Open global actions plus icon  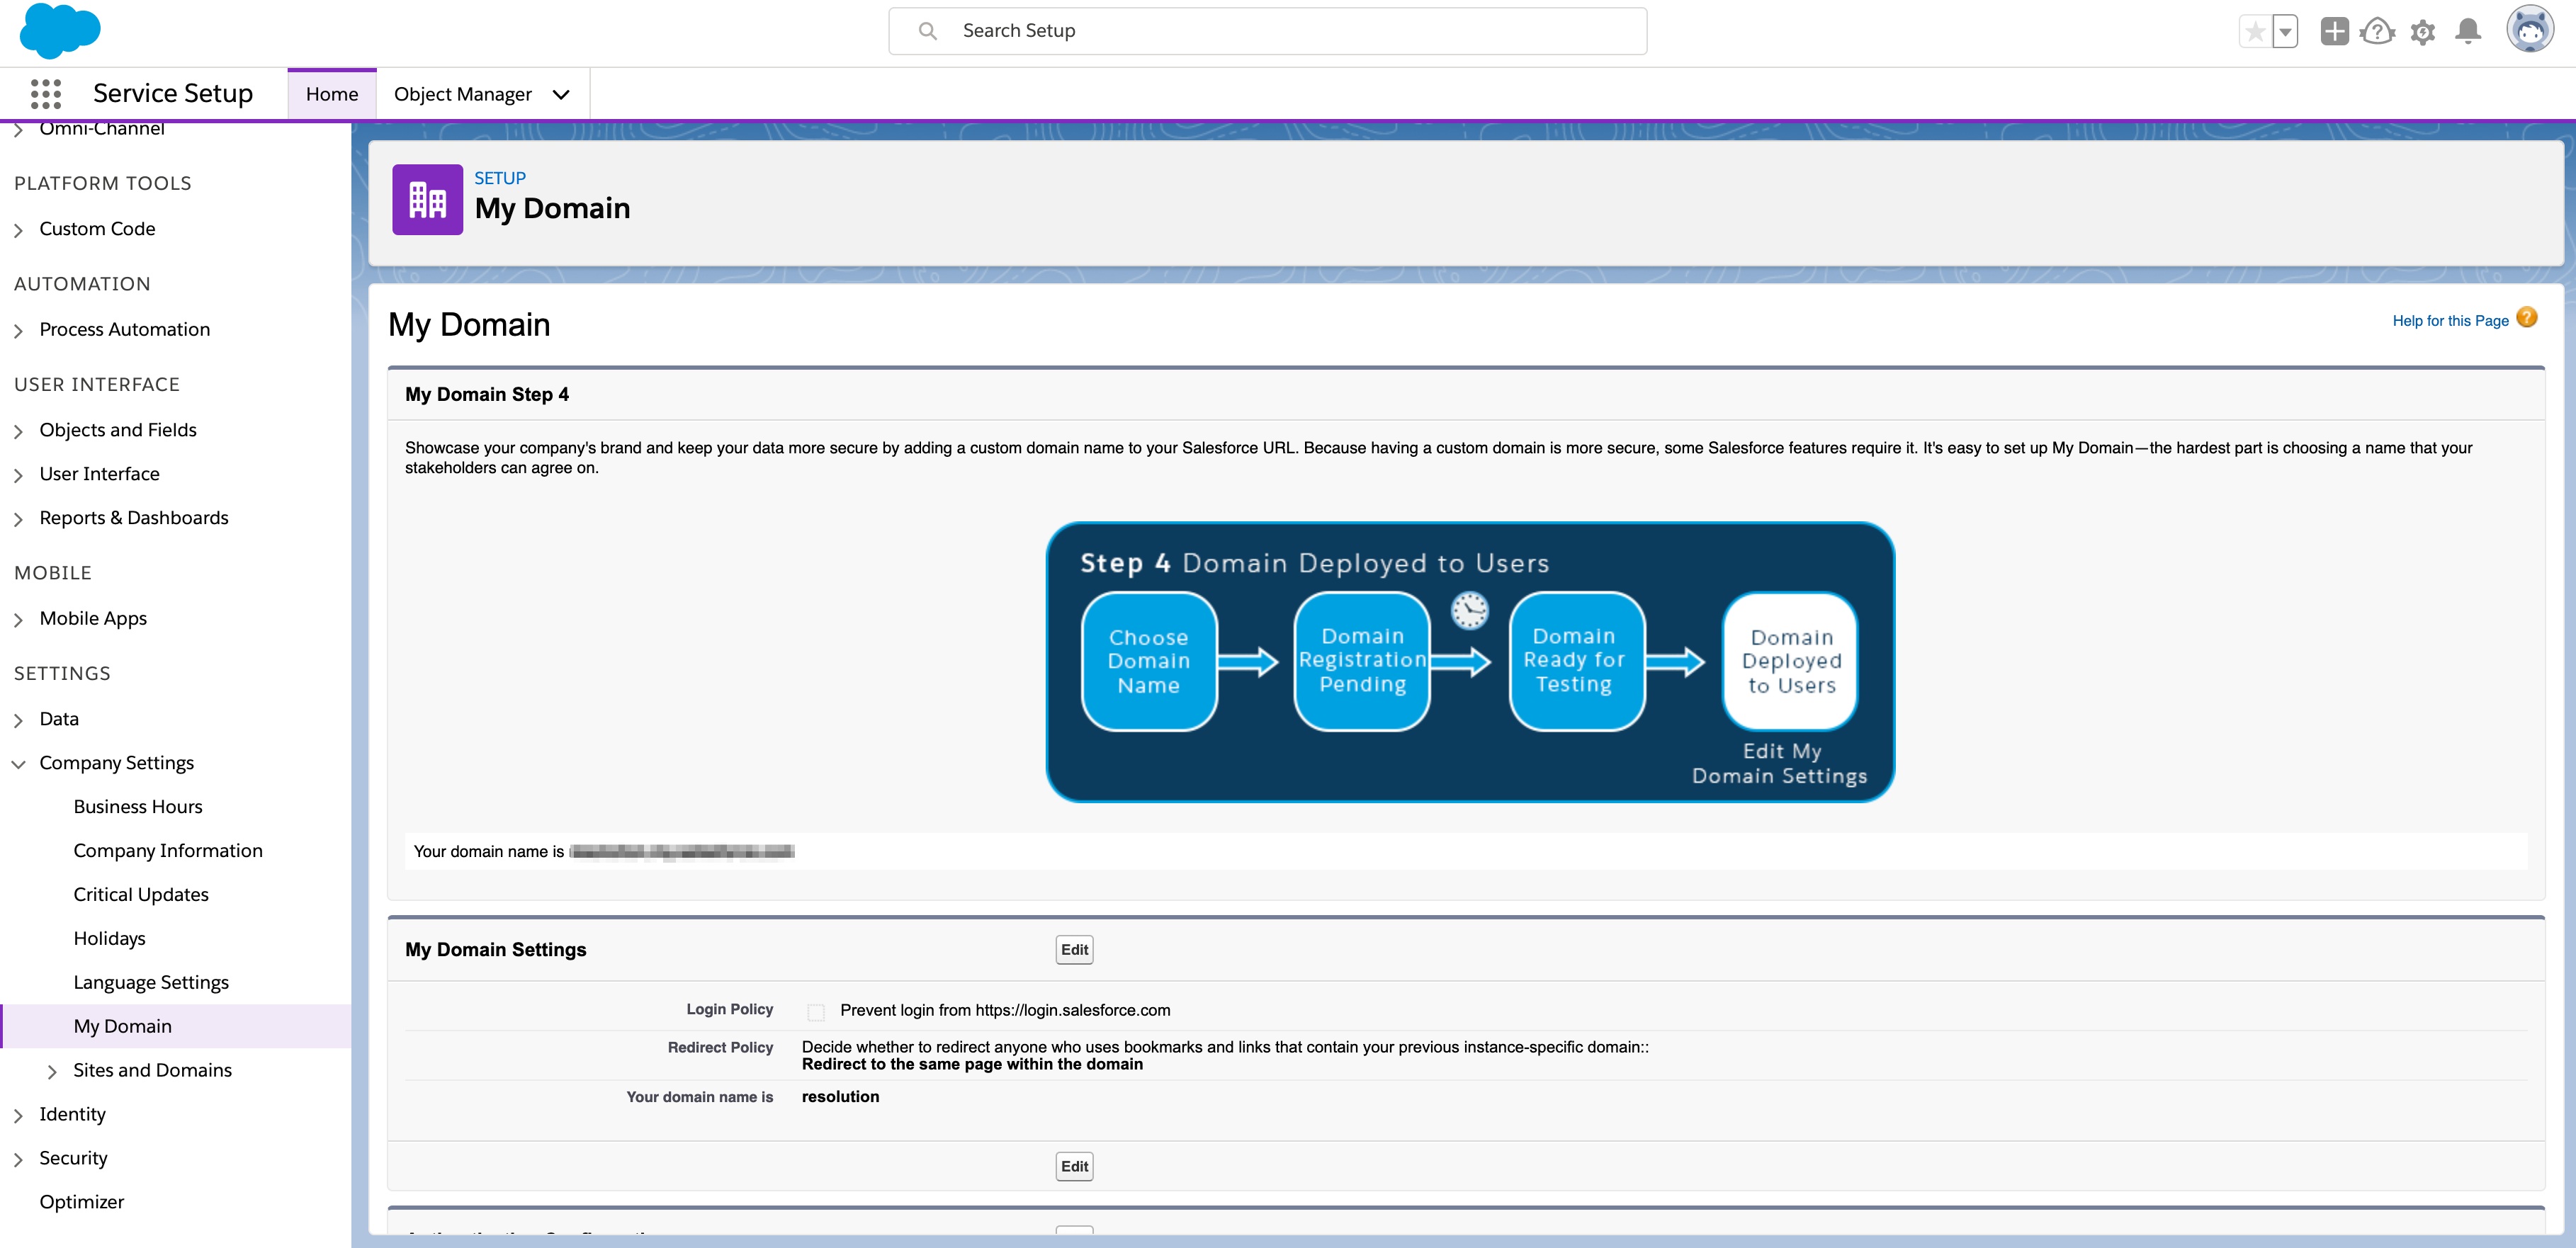pos(2334,32)
